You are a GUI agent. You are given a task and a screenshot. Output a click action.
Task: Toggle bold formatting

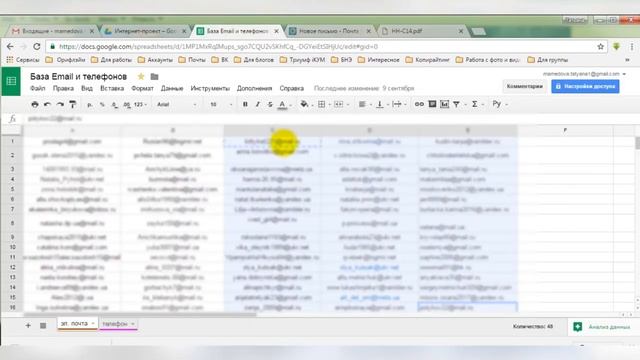245,104
